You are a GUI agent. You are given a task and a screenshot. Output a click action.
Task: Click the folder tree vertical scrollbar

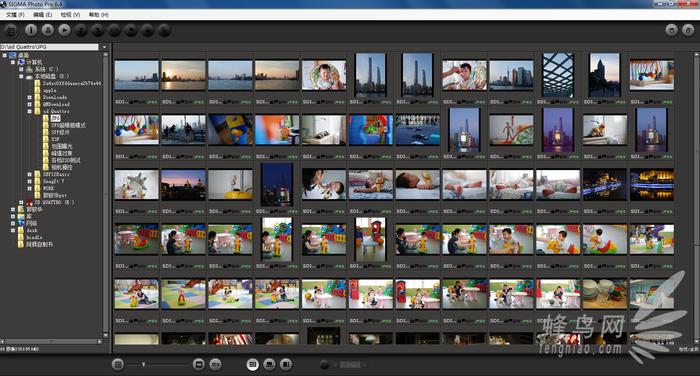click(x=106, y=195)
